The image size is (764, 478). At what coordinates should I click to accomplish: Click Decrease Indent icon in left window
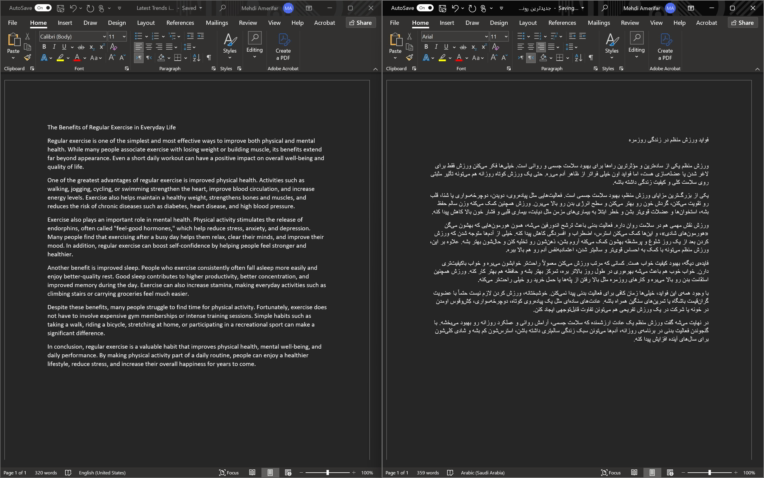pos(190,37)
